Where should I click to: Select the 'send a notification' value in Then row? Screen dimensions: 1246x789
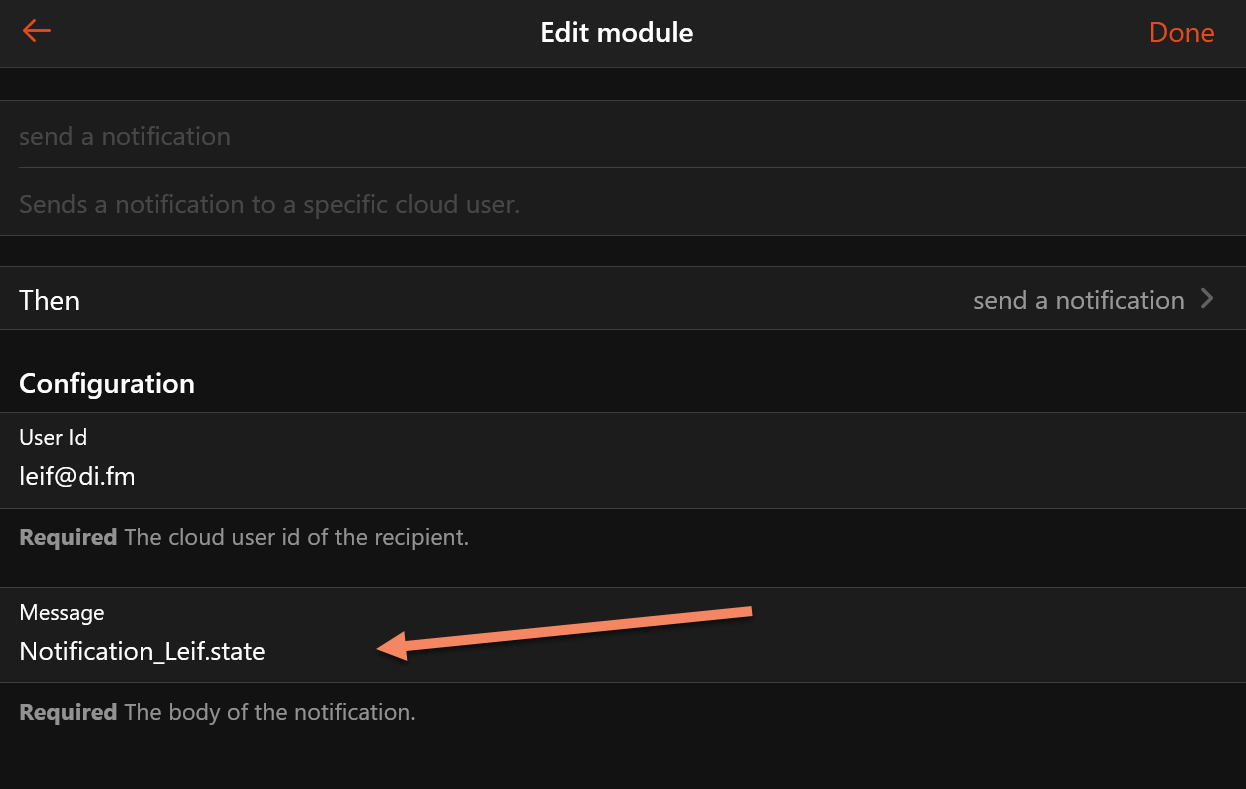click(1078, 300)
